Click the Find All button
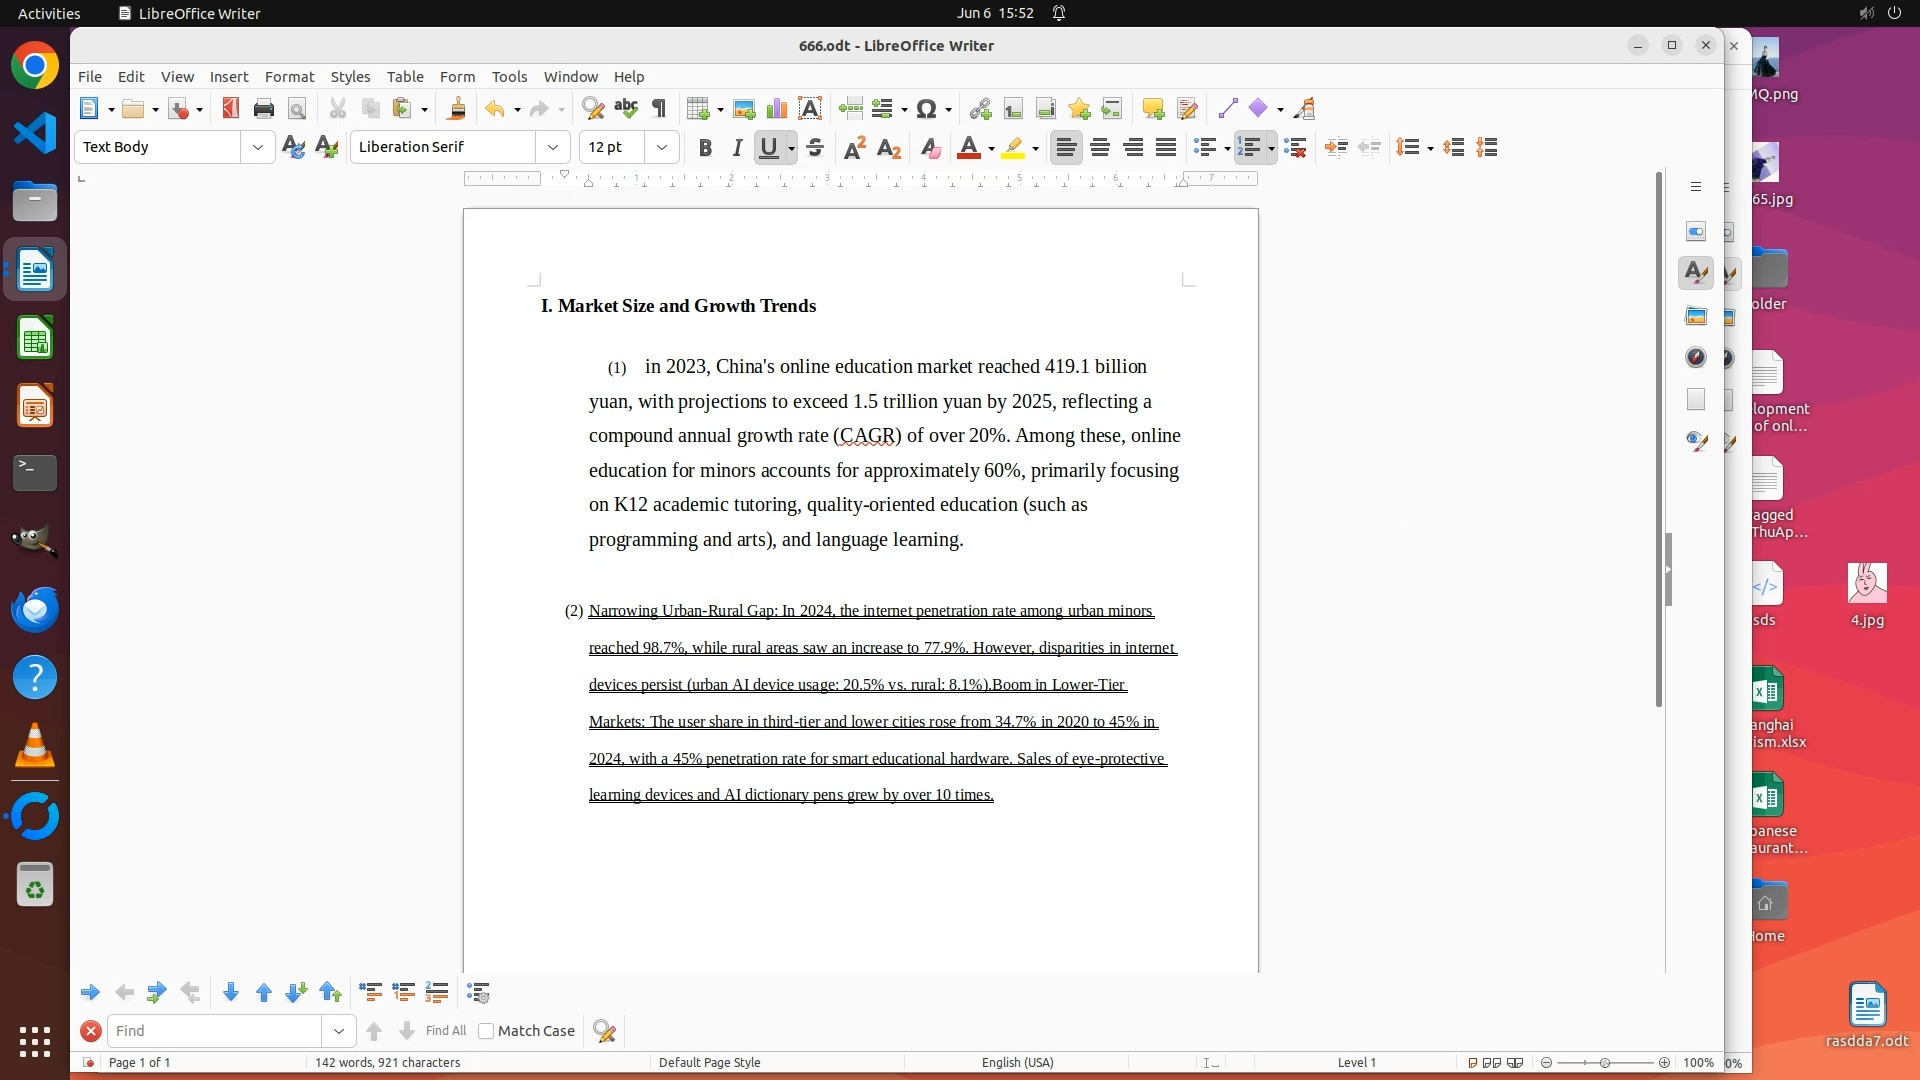1920x1080 pixels. 445,1031
